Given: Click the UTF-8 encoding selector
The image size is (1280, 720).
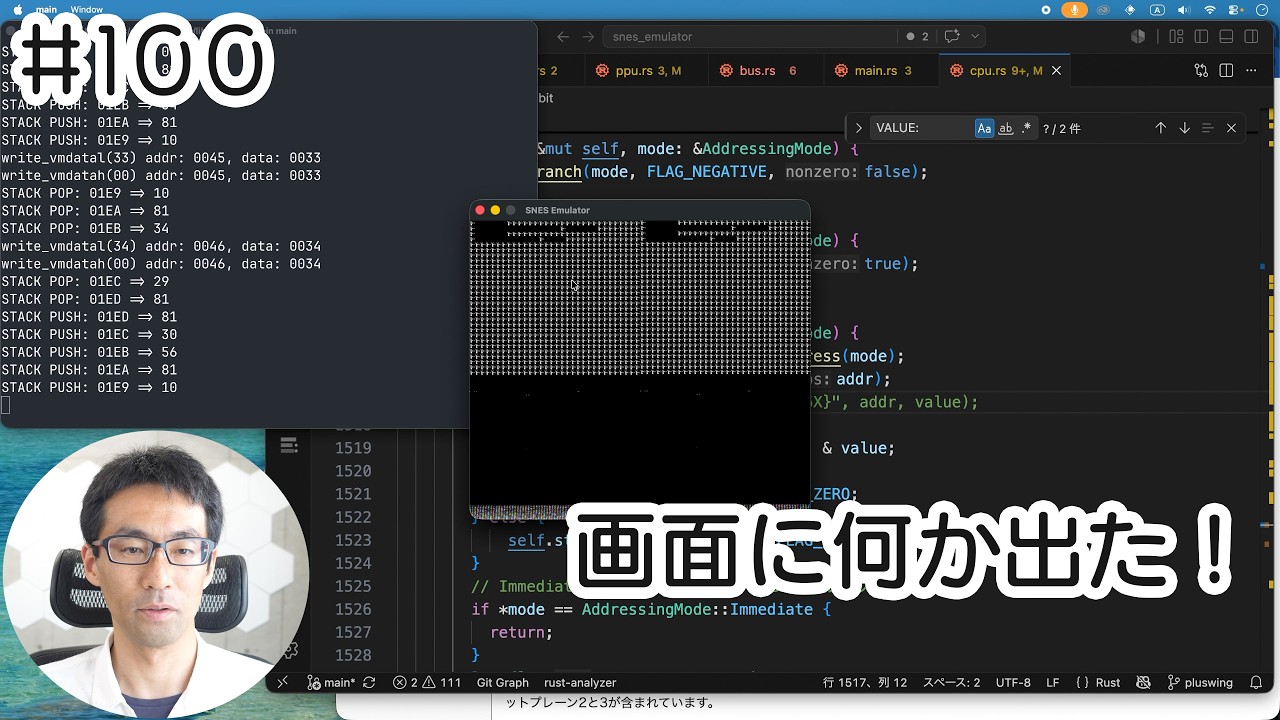Looking at the screenshot, I should 1013,682.
